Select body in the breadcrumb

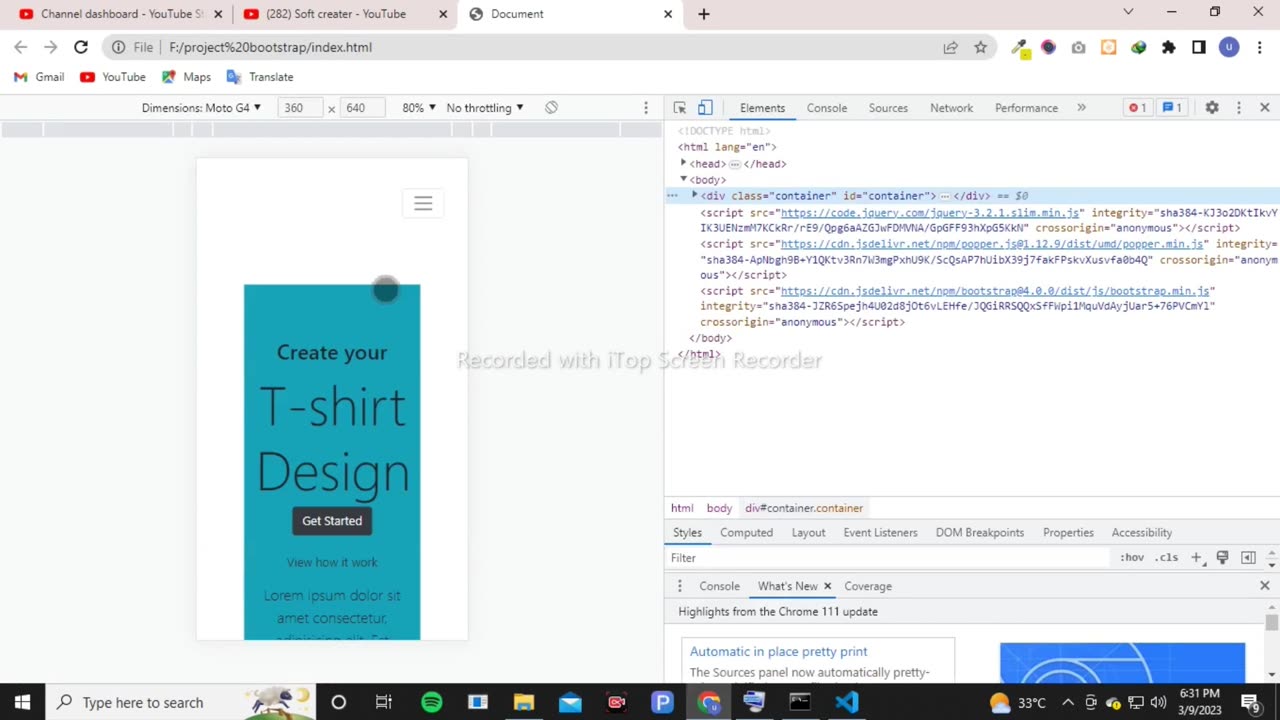(x=719, y=508)
